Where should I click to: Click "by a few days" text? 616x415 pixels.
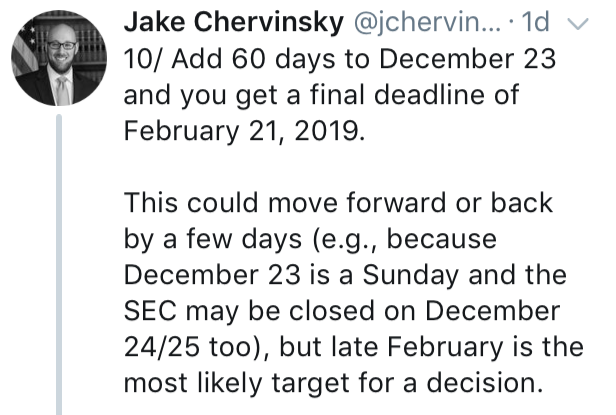coord(210,241)
